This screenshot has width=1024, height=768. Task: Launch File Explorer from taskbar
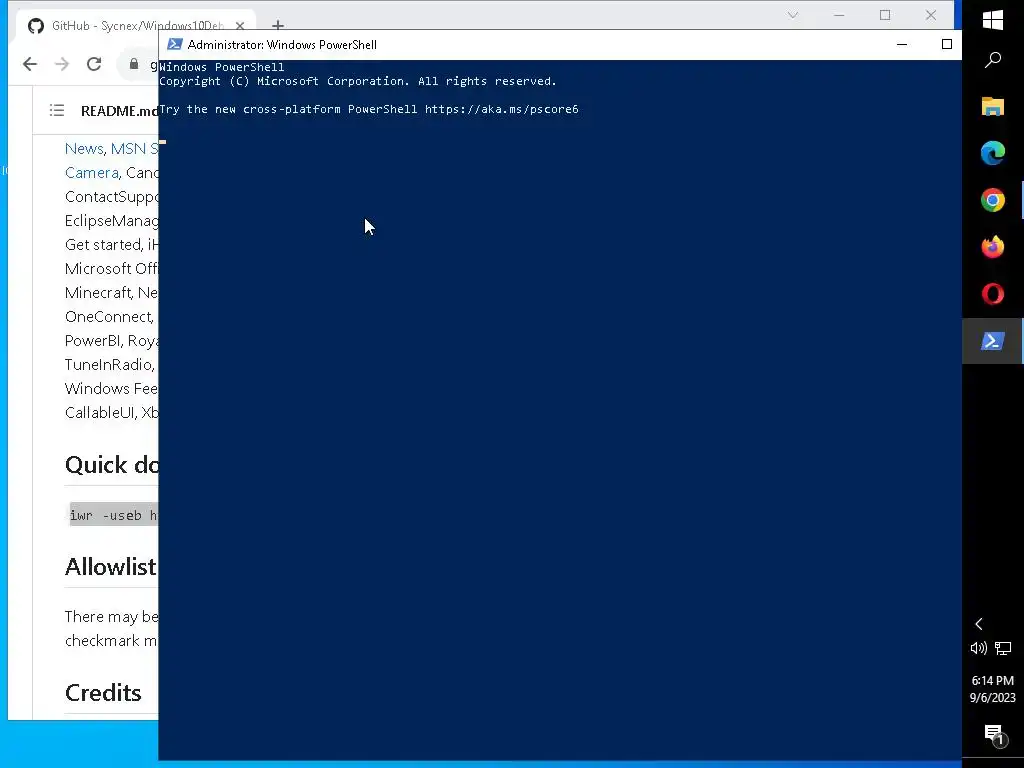tap(993, 106)
